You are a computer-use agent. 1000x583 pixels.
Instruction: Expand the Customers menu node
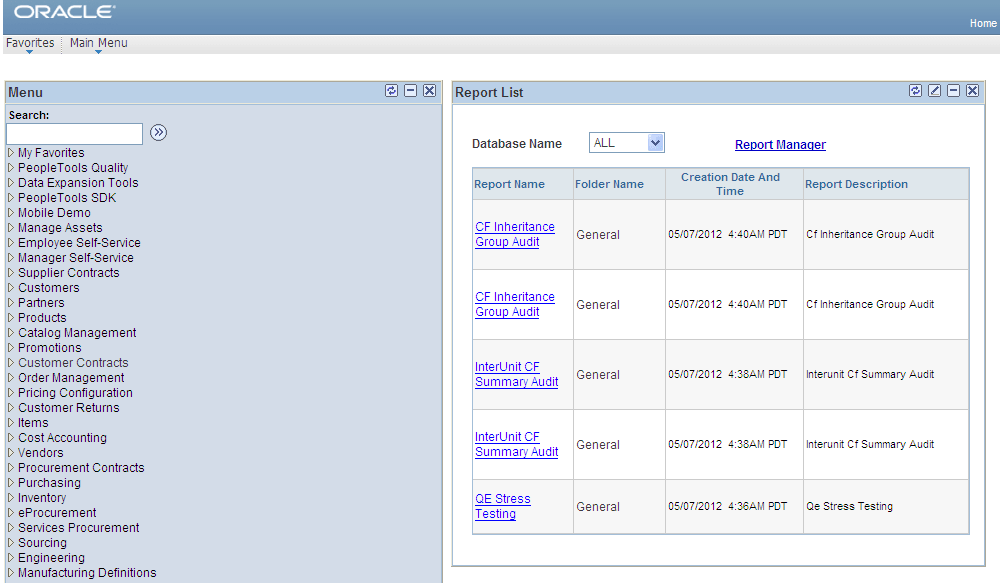tap(48, 287)
